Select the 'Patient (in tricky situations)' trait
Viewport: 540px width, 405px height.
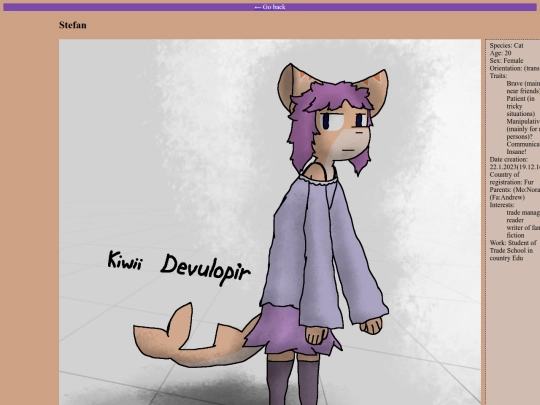click(521, 106)
